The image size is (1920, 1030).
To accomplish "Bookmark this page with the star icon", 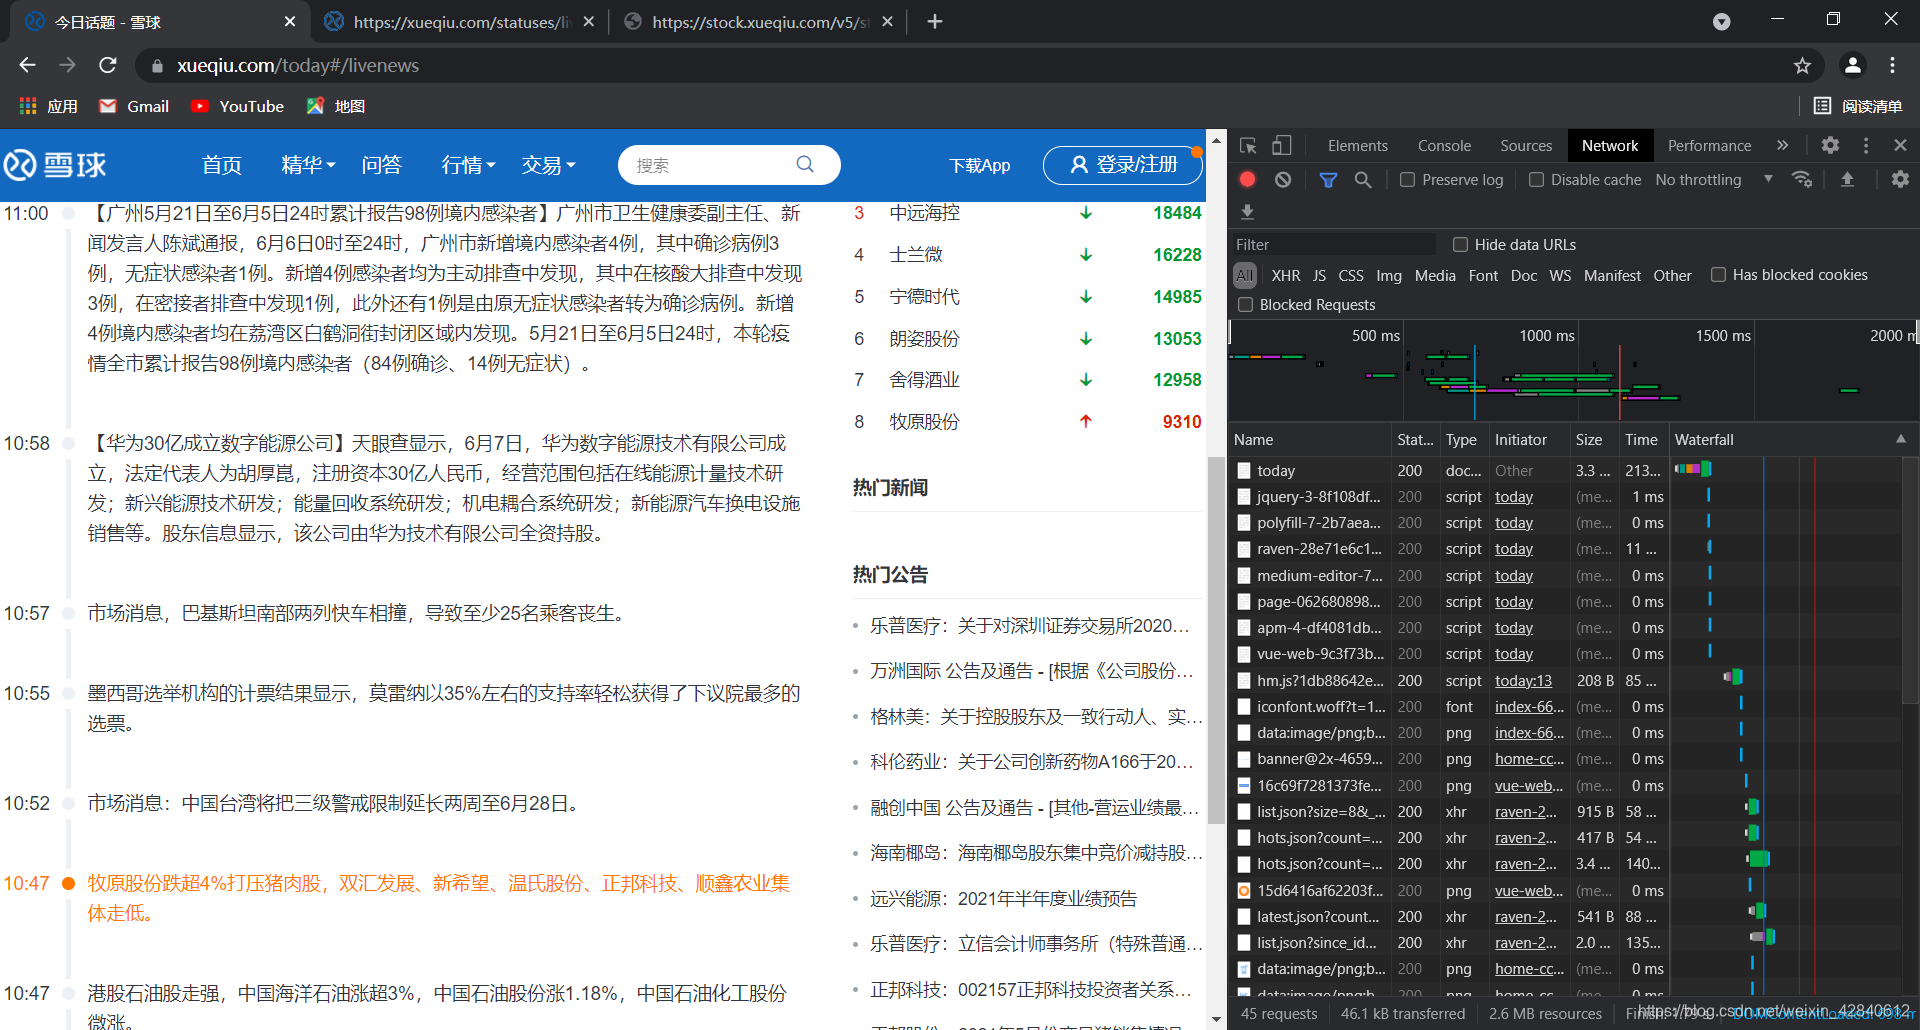I will point(1802,66).
